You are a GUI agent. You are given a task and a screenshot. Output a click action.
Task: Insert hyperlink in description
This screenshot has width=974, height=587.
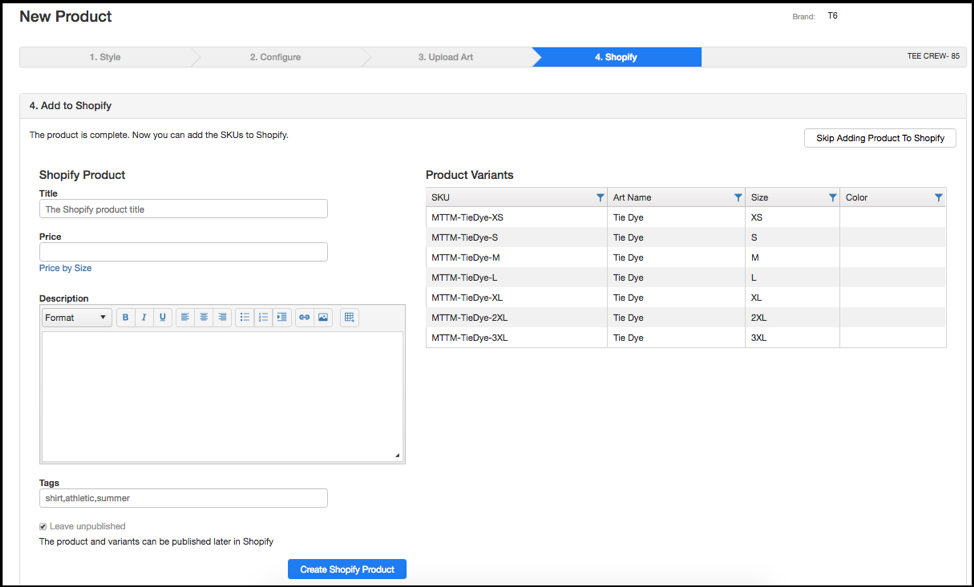(304, 317)
